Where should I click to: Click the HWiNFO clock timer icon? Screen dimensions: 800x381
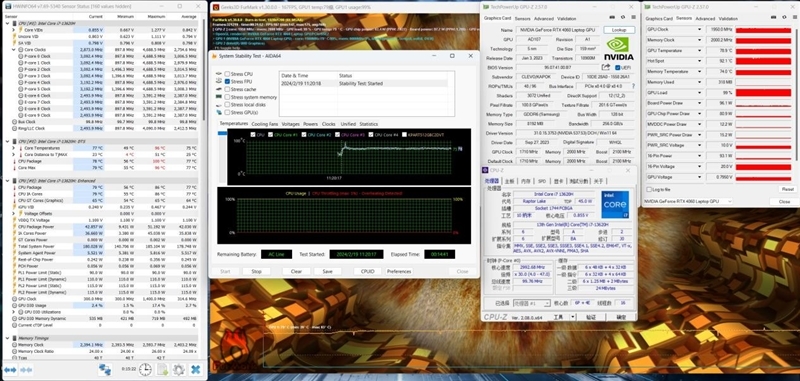pos(145,370)
